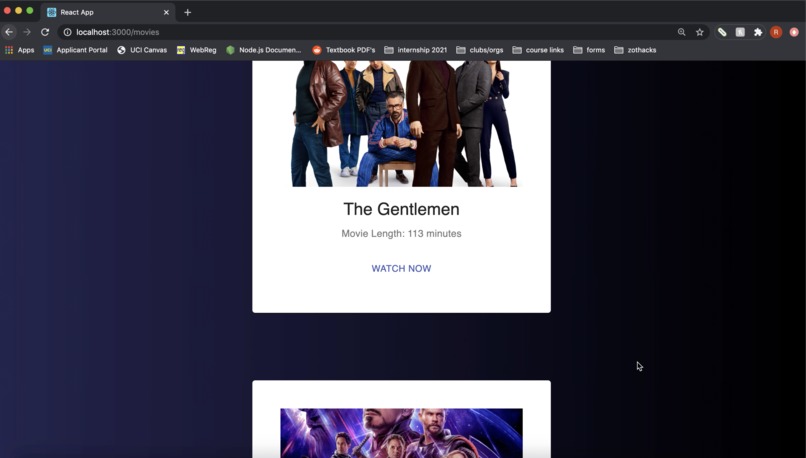Open the Extensions puzzle icon
The width and height of the screenshot is (806, 458).
758,32
